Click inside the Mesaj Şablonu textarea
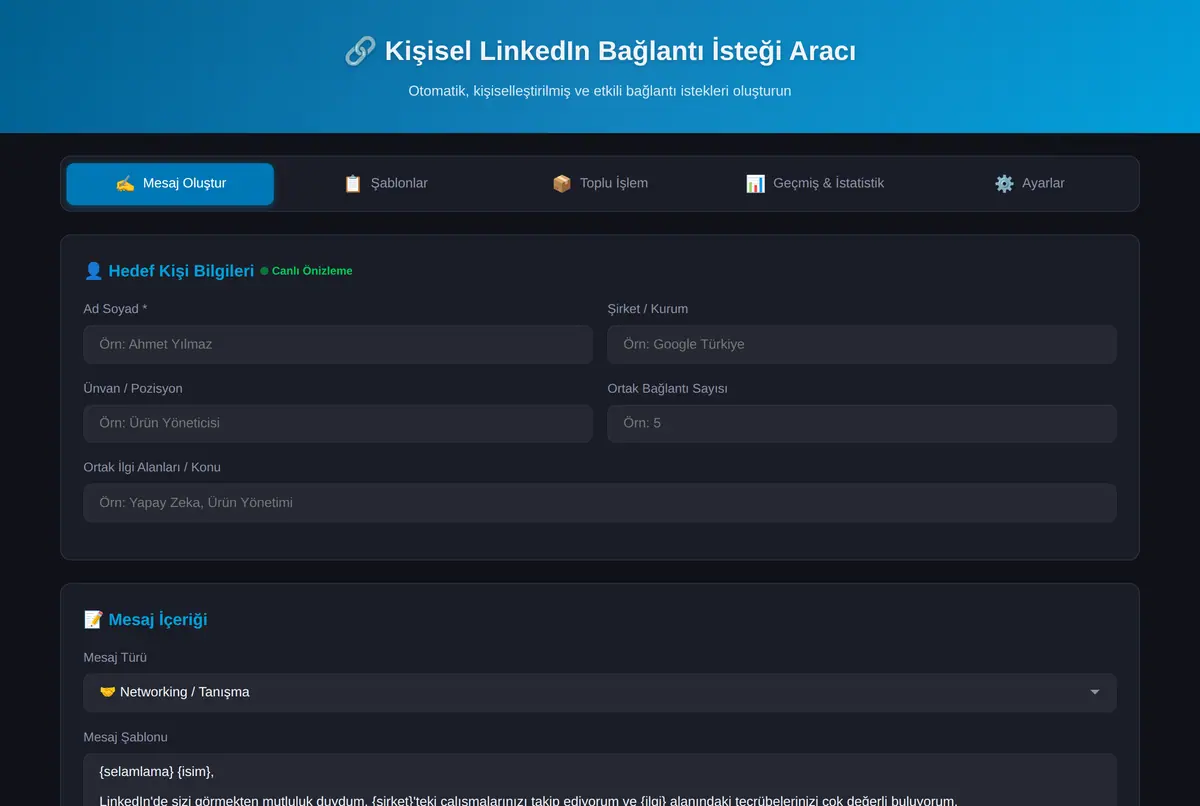This screenshot has height=806, width=1200. click(600, 780)
